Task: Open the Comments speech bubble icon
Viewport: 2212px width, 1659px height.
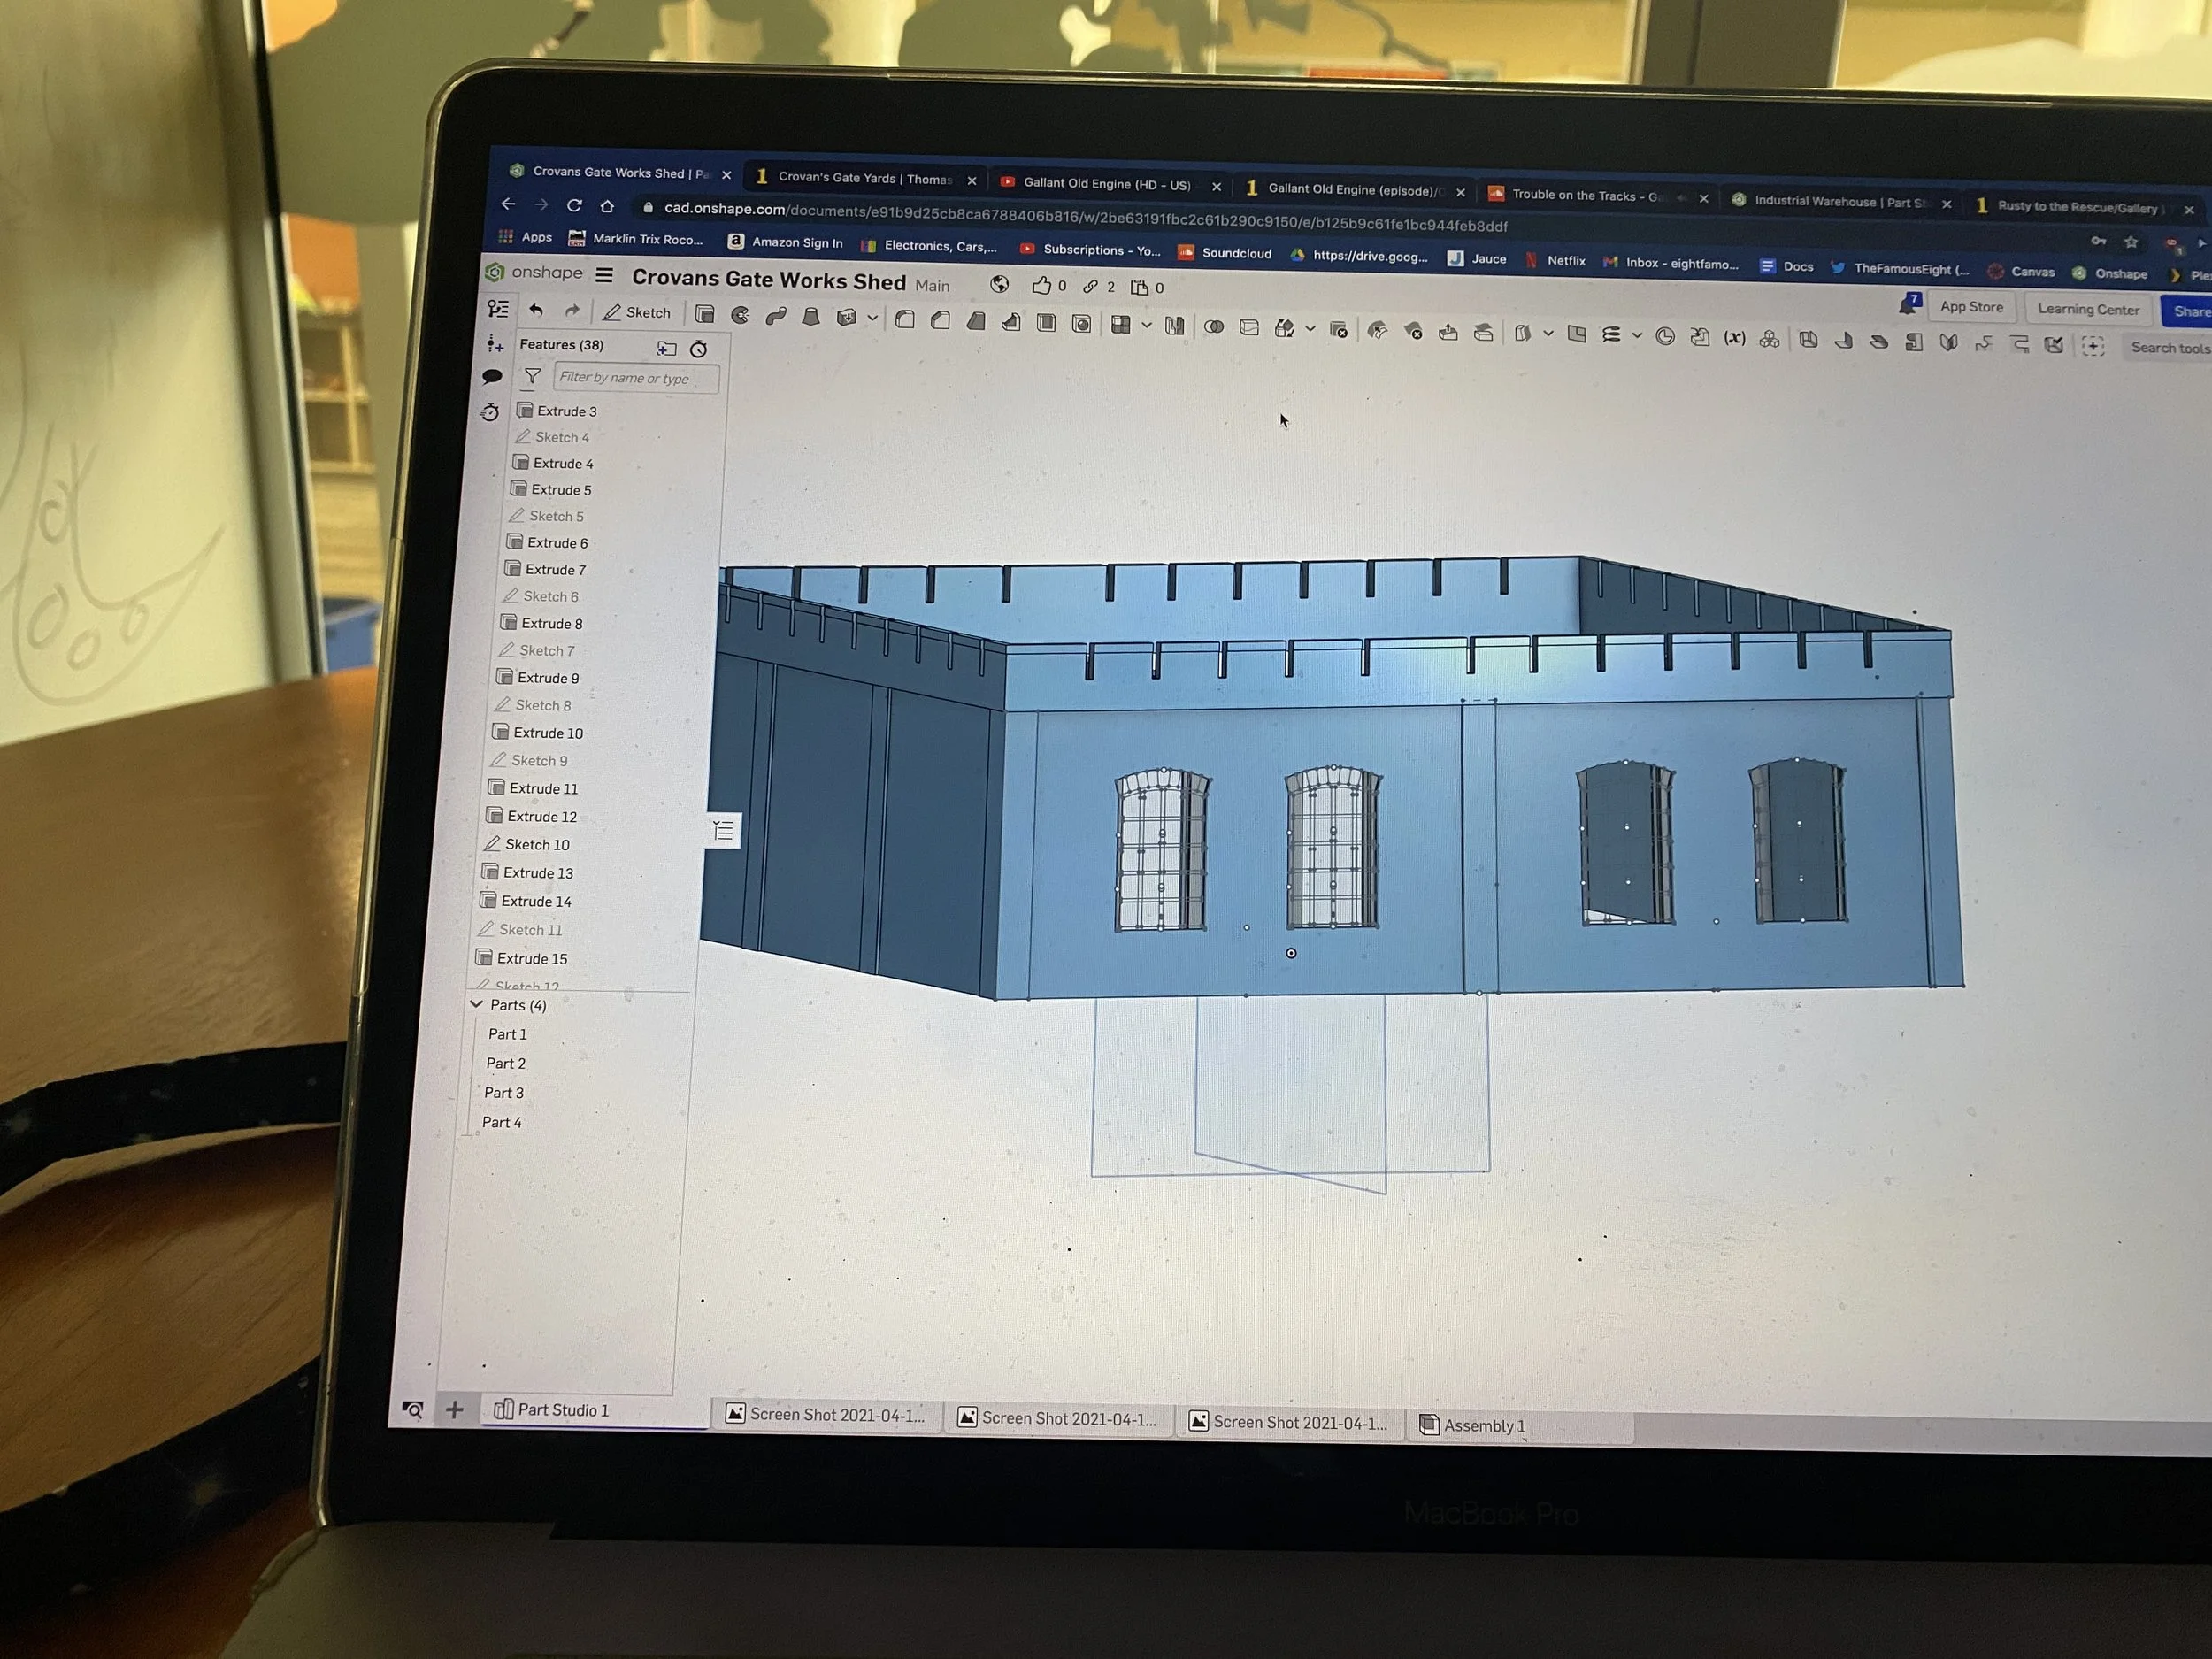Action: click(x=492, y=376)
